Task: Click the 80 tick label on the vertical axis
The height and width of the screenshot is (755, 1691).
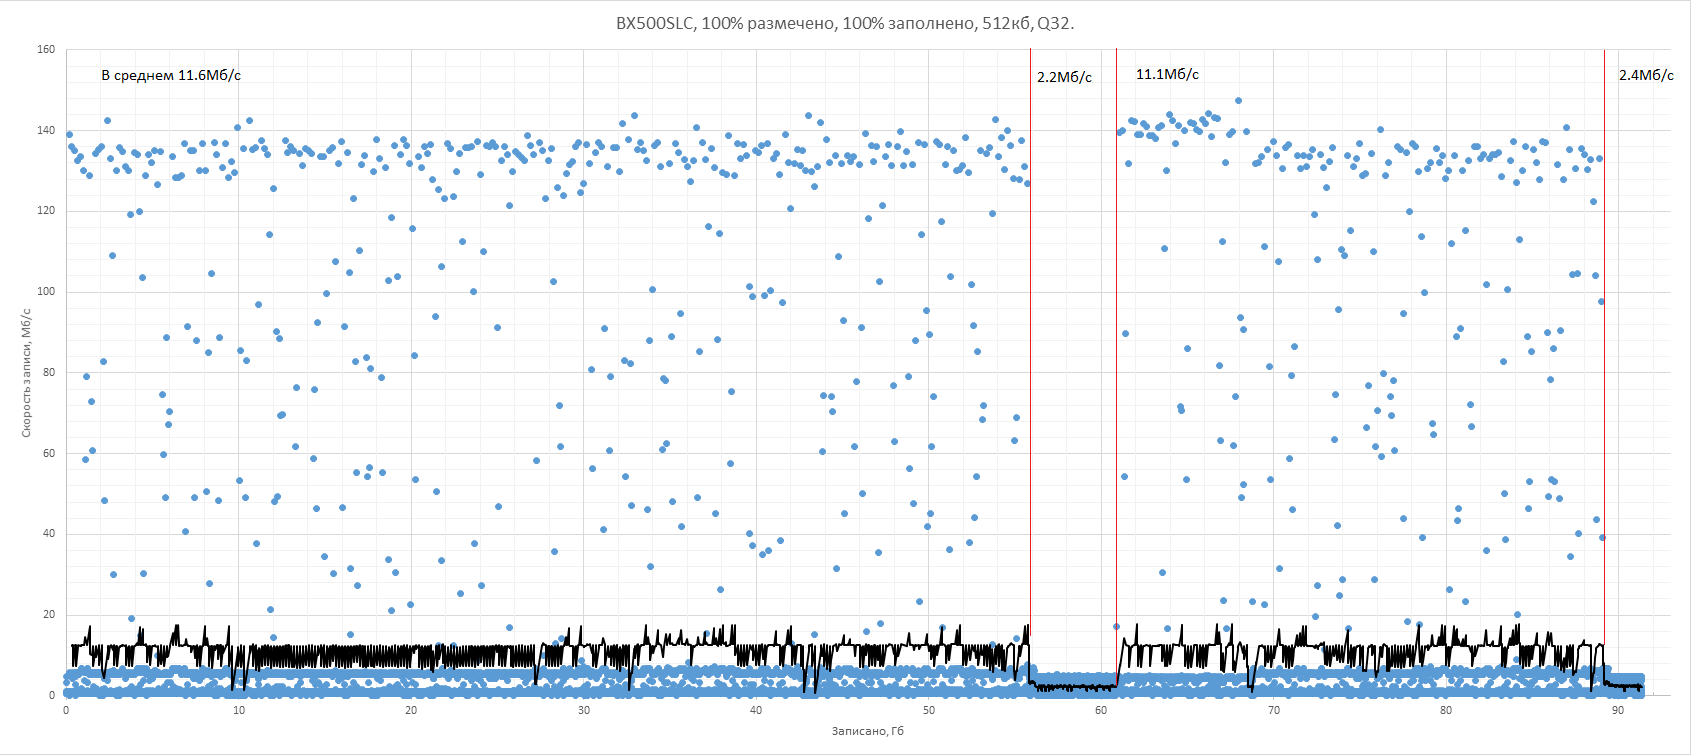Action: [x=49, y=373]
